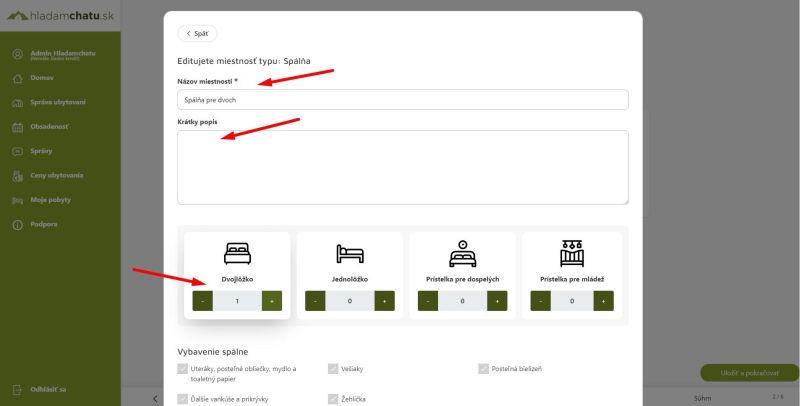The width and height of the screenshot is (800, 406).
Task: Click the Prístelka pre mládež crib icon
Action: click(x=572, y=253)
